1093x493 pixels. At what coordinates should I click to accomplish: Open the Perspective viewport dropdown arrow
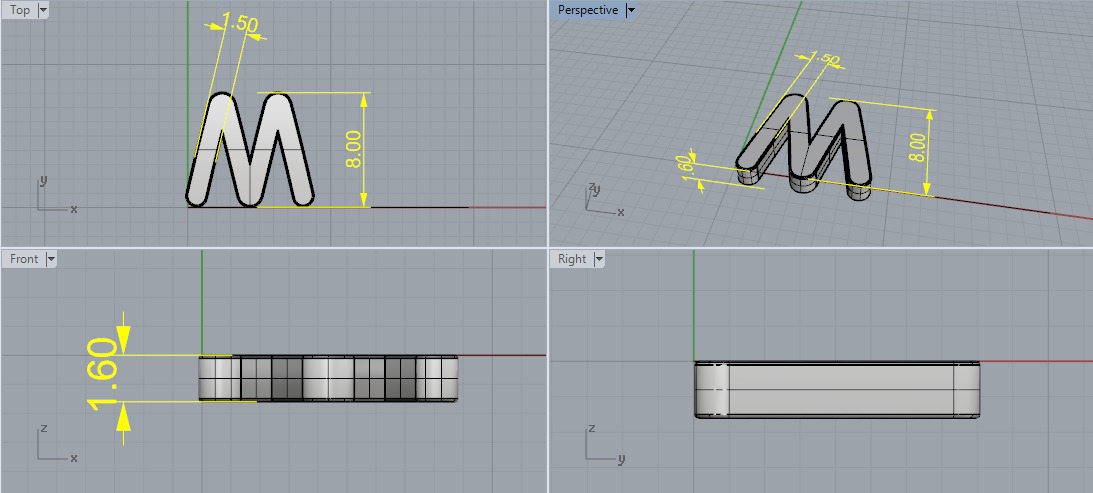(632, 10)
